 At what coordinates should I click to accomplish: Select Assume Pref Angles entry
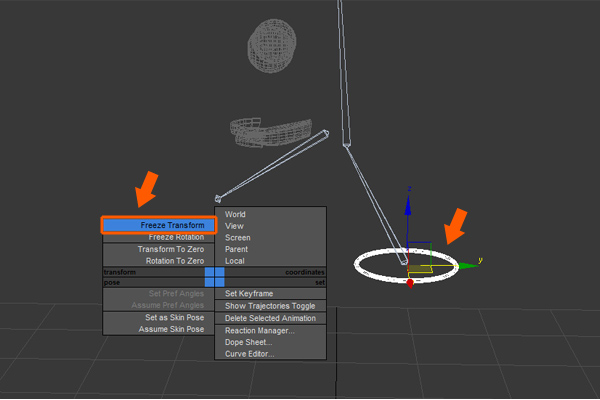(x=159, y=305)
